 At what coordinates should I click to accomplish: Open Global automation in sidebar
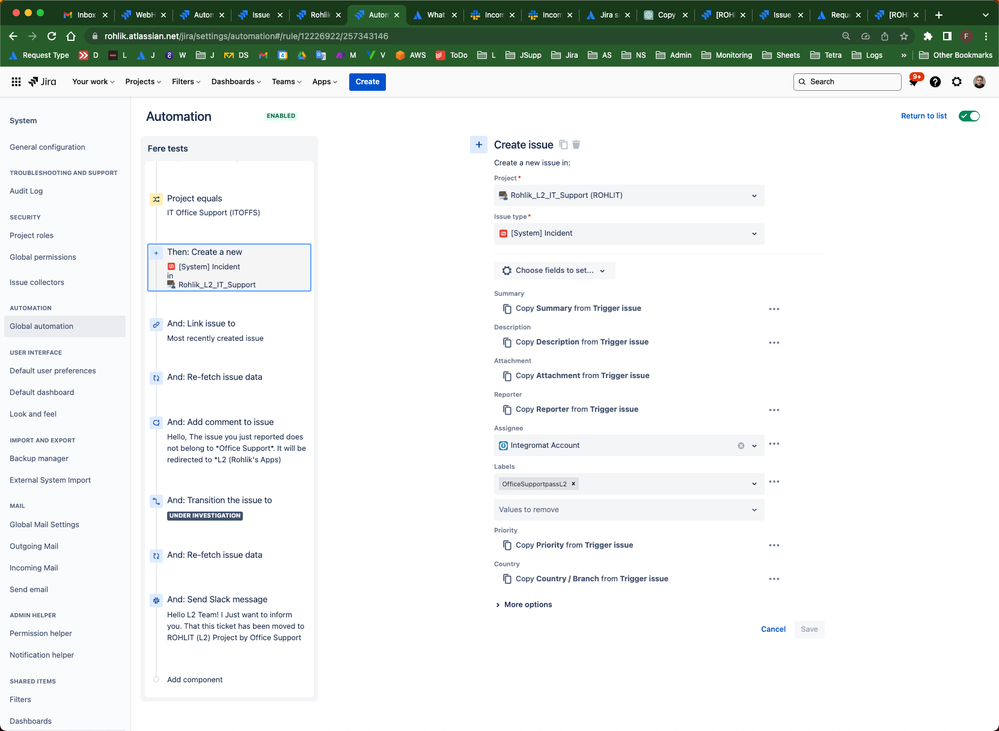pos(64,326)
